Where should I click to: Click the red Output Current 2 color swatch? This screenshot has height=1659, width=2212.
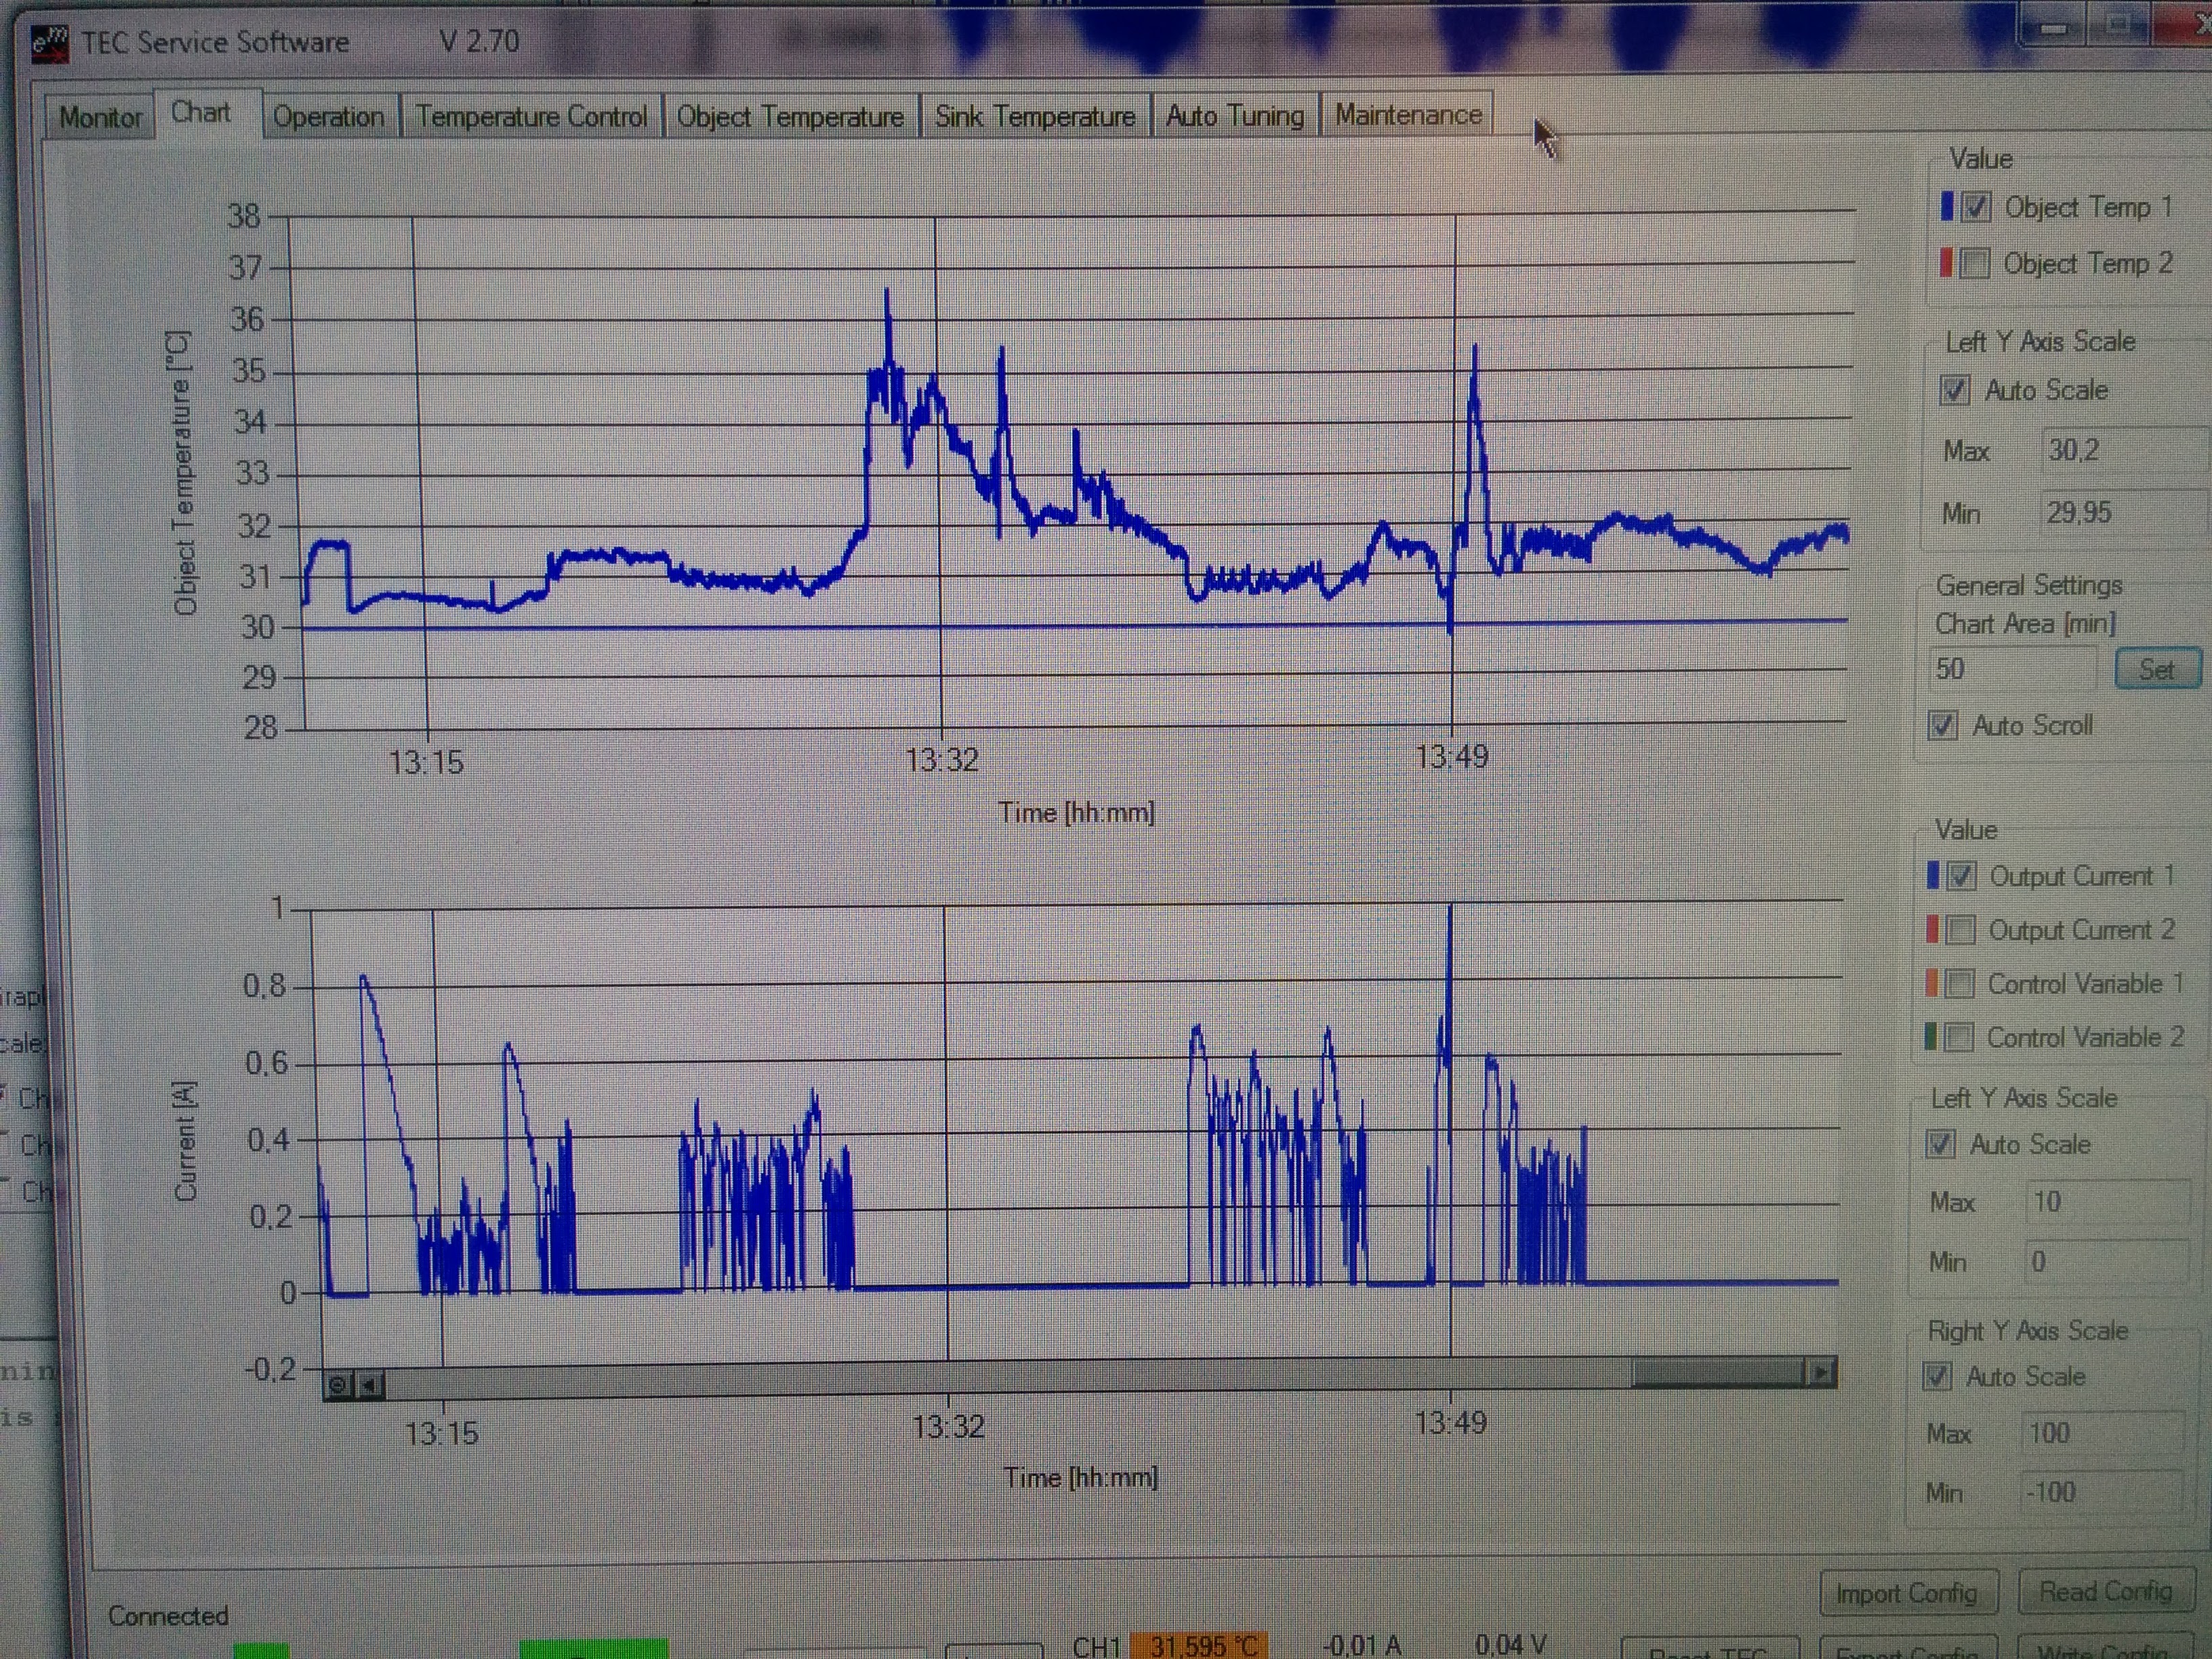pyautogui.click(x=1932, y=930)
